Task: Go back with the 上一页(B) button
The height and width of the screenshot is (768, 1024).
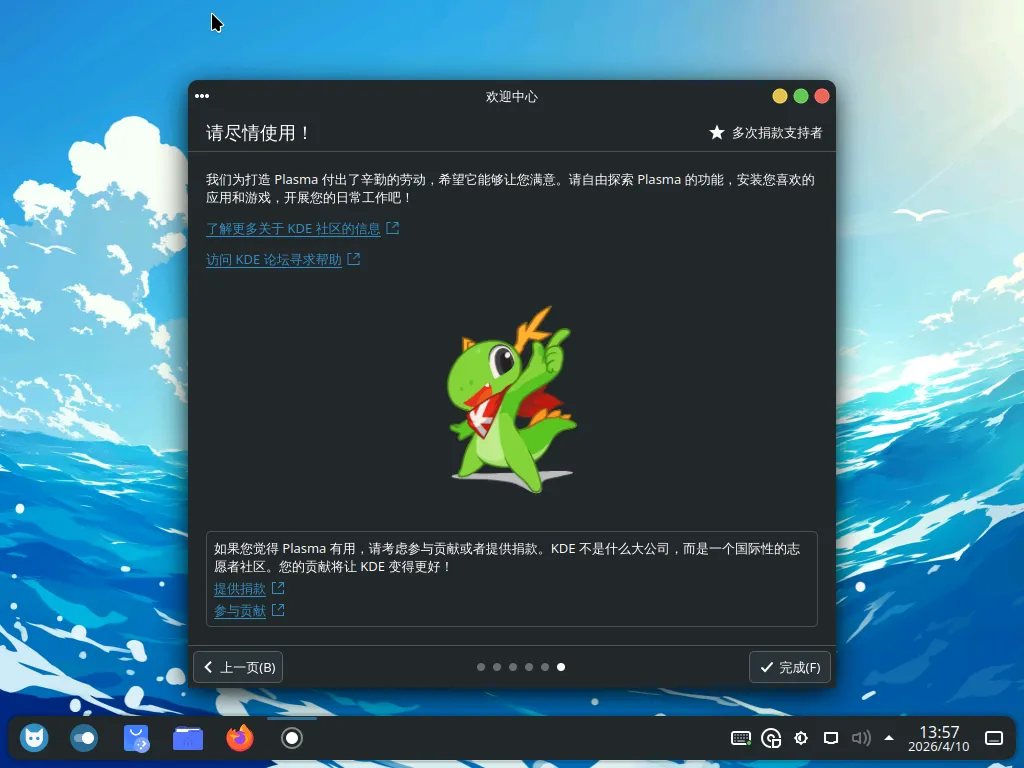Action: (238, 667)
